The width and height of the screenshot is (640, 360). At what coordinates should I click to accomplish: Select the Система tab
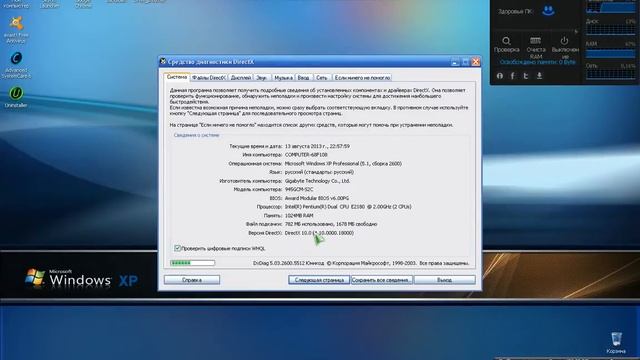177,77
